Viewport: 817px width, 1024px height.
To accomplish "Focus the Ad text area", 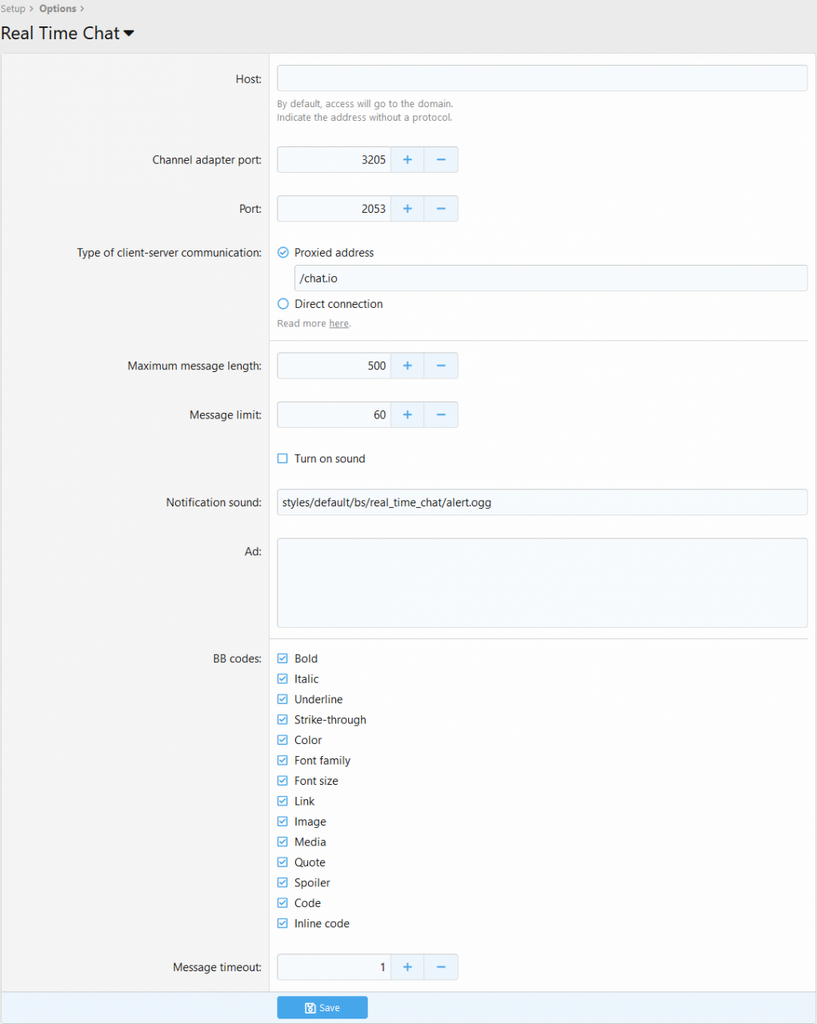I will click(542, 583).
